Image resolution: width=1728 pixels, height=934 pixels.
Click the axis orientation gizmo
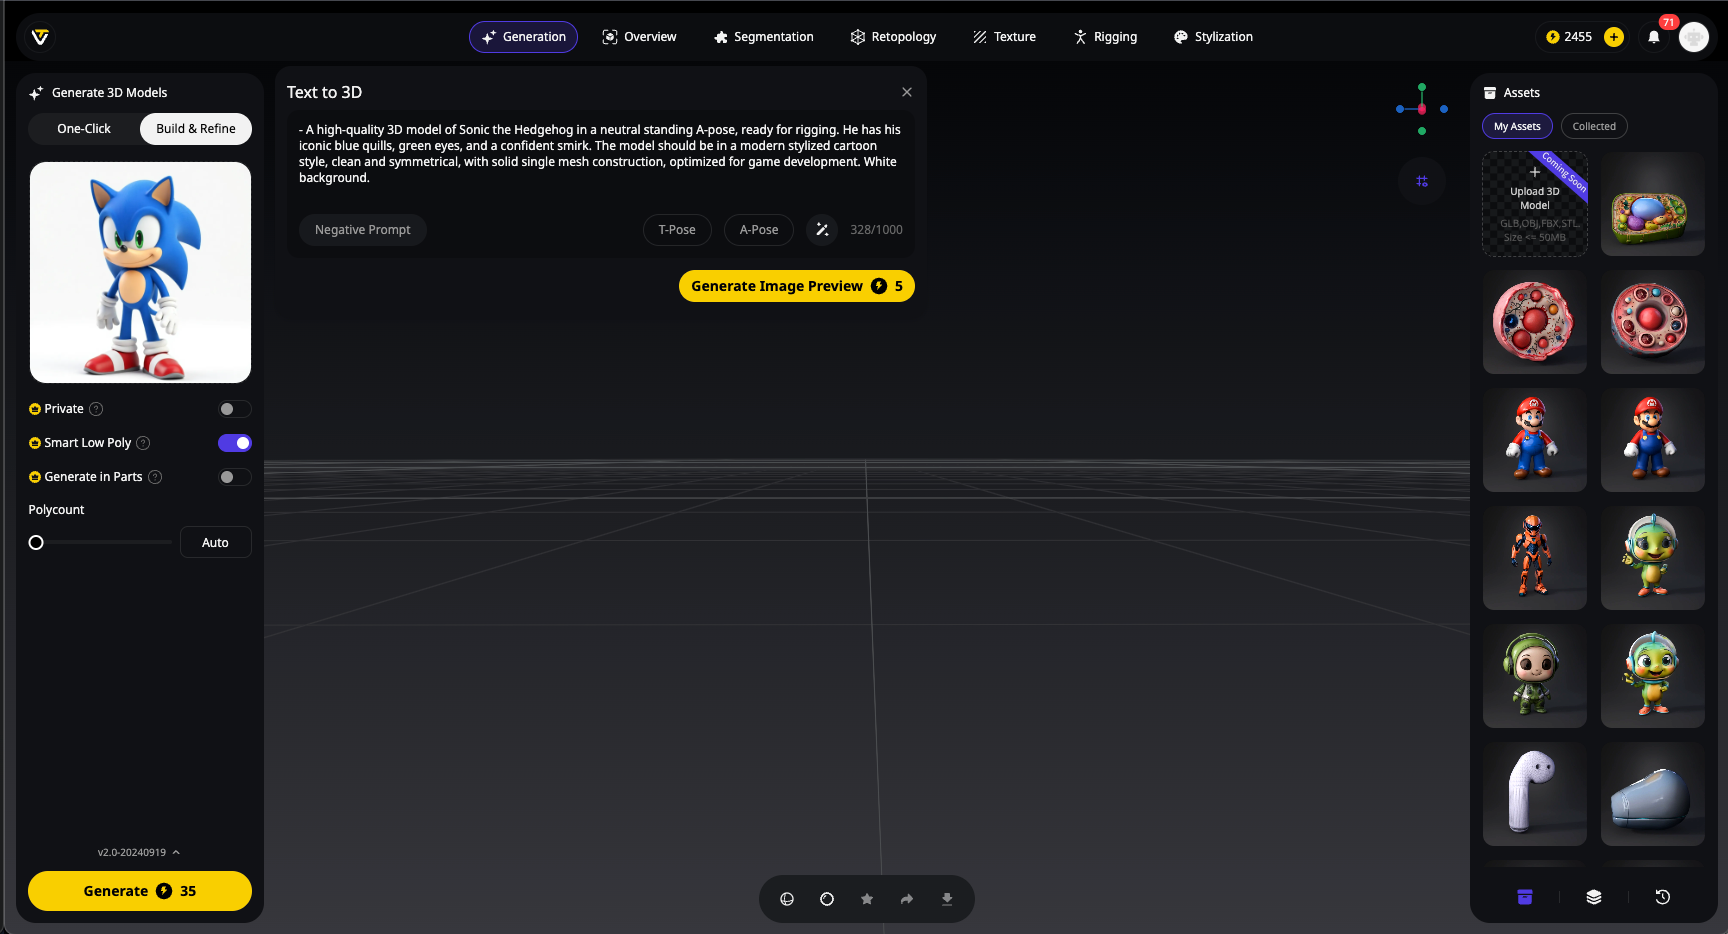coord(1422,109)
